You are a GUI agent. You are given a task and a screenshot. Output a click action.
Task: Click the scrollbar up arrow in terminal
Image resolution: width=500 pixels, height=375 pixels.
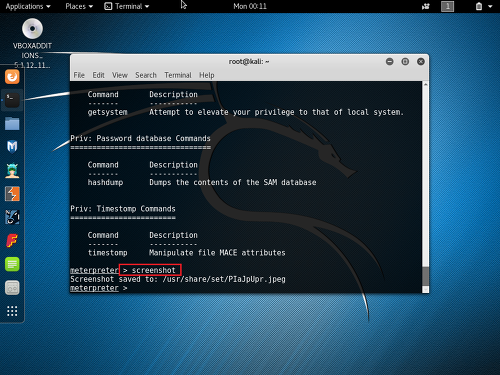pyautogui.click(x=425, y=85)
